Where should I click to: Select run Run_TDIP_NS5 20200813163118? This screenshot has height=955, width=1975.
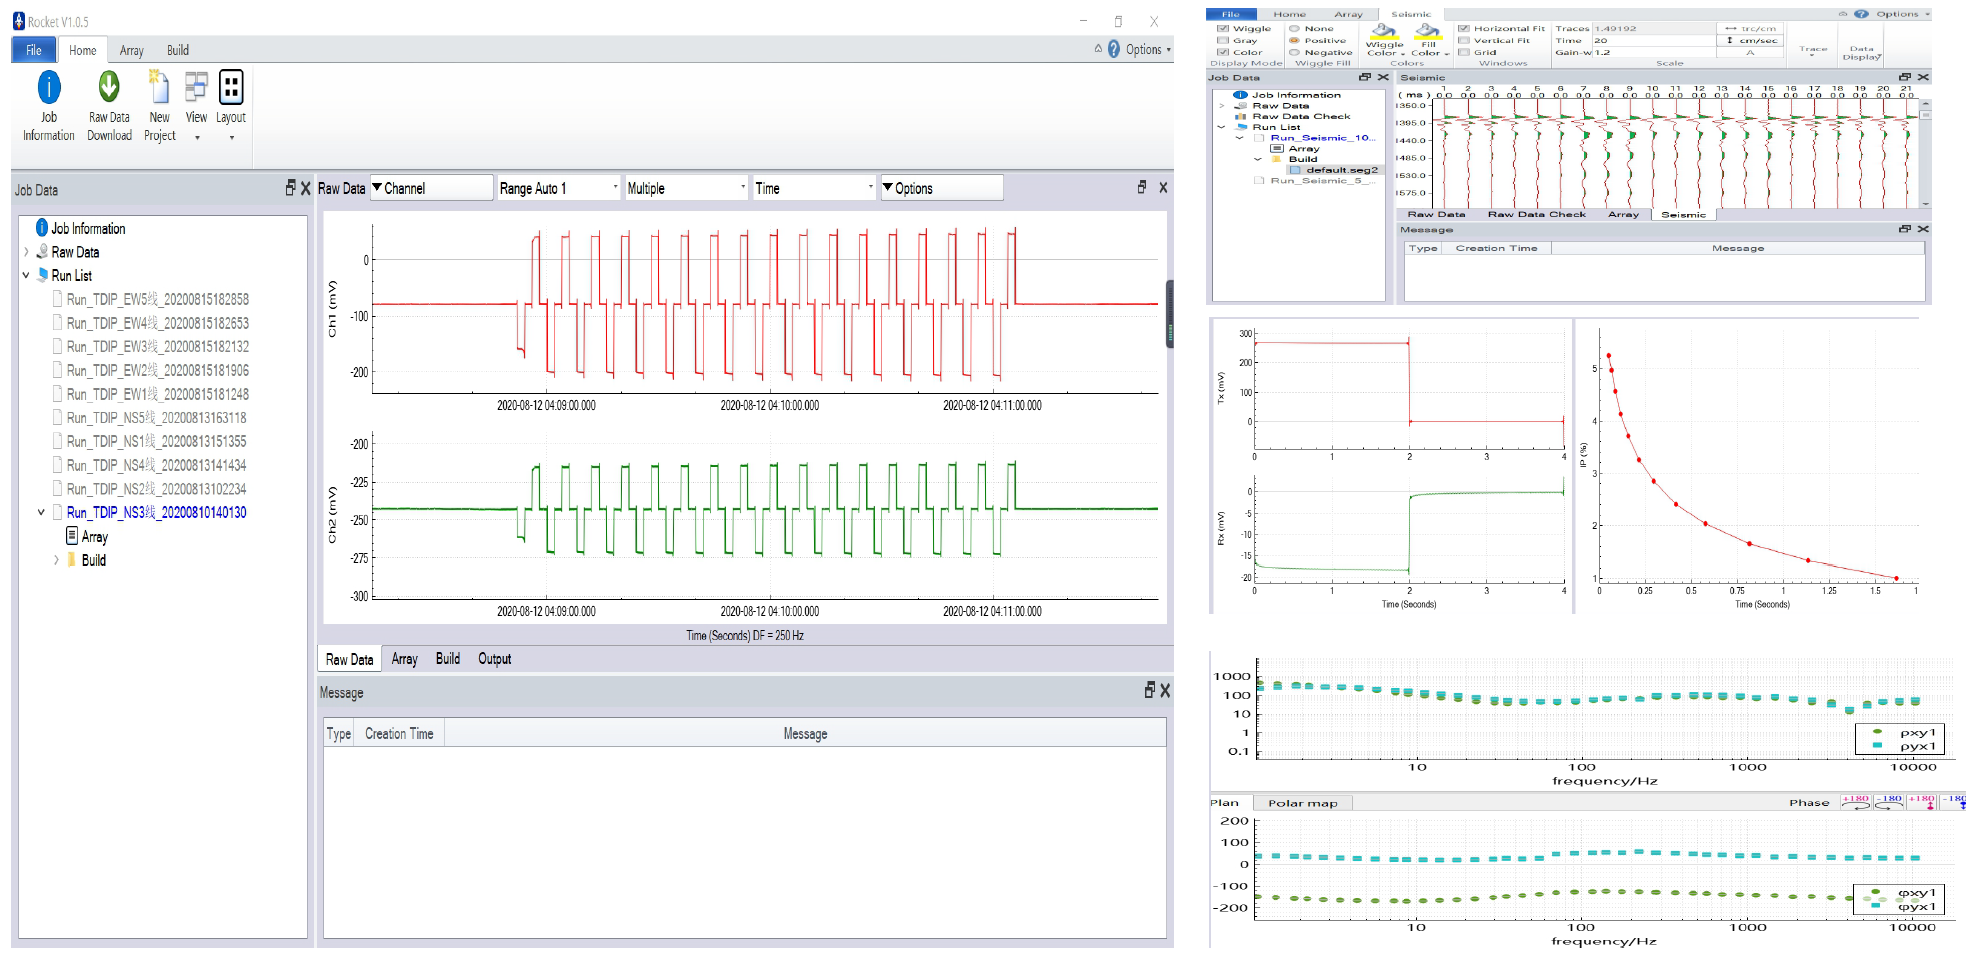(x=156, y=418)
